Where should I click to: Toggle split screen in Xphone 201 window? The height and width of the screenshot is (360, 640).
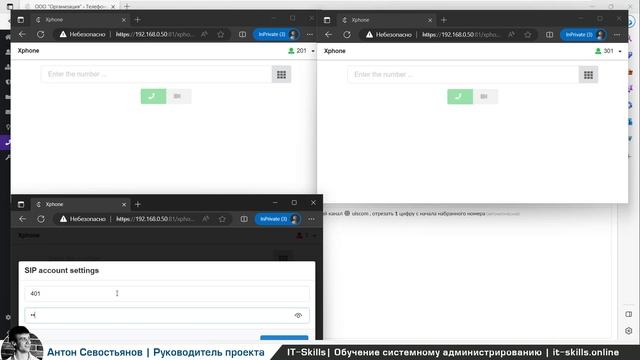tap(242, 35)
